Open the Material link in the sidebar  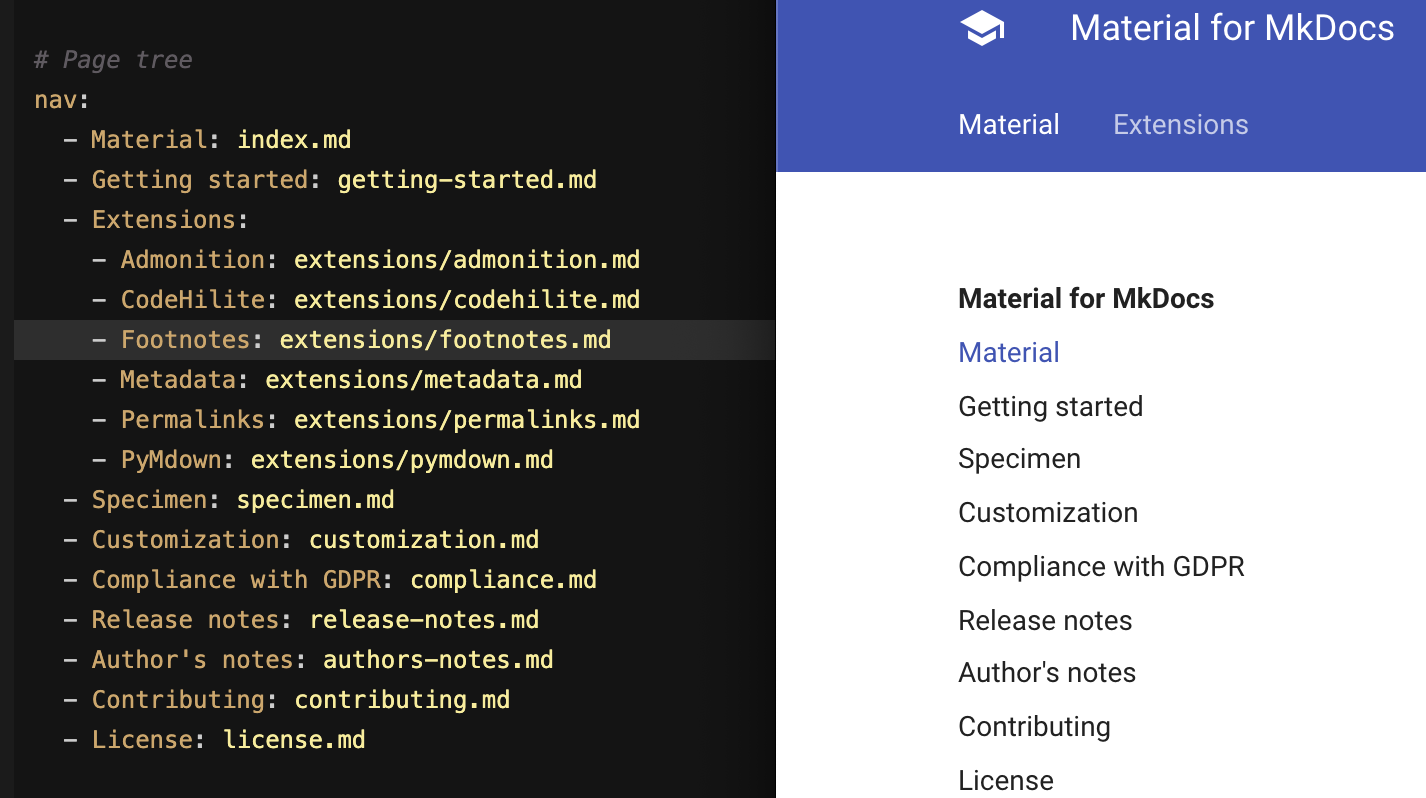pyautogui.click(x=1008, y=352)
